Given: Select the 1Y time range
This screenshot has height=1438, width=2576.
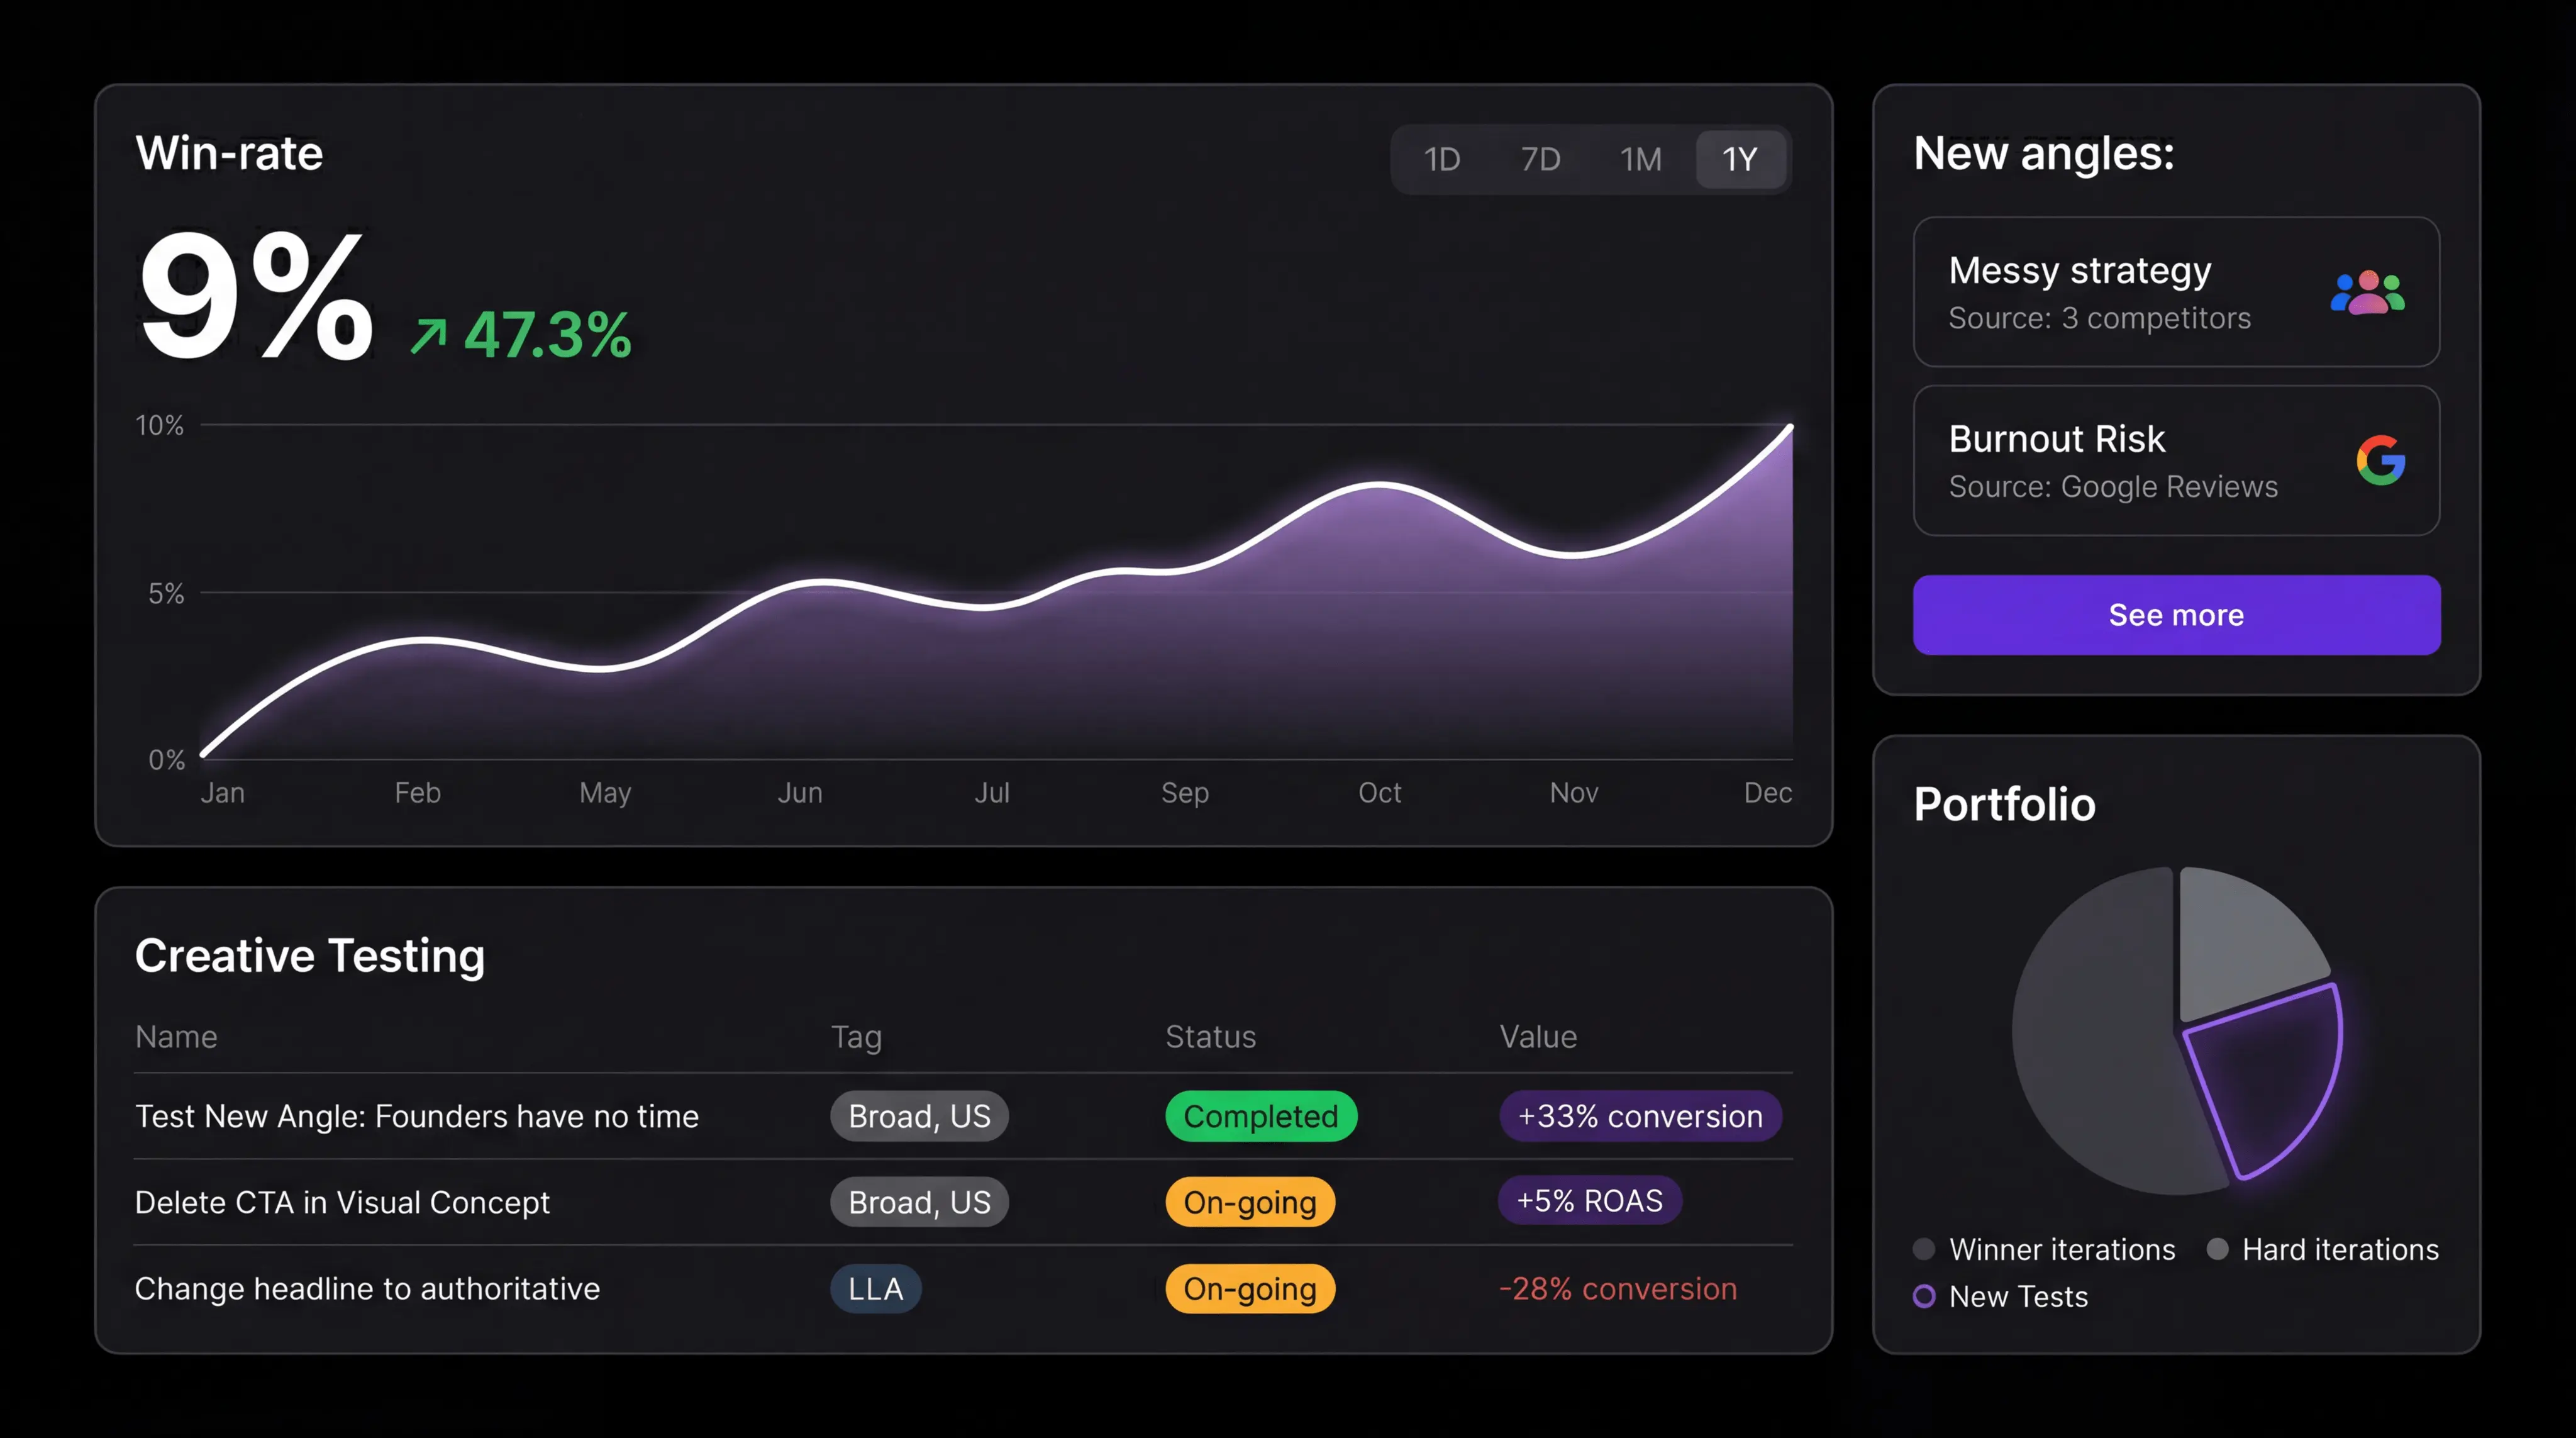Looking at the screenshot, I should (x=1740, y=159).
